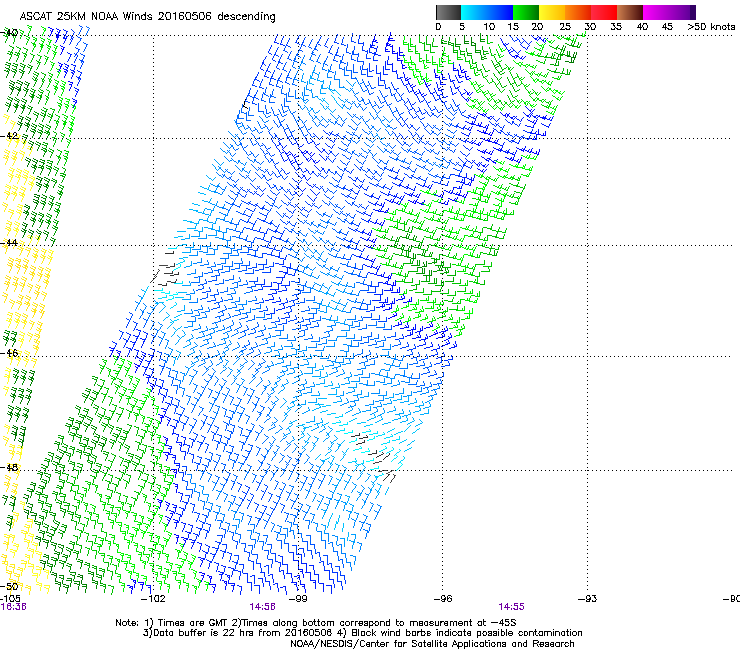This screenshot has width=740, height=650.
Task: Click the longitude label '-93'
Action: [587, 599]
